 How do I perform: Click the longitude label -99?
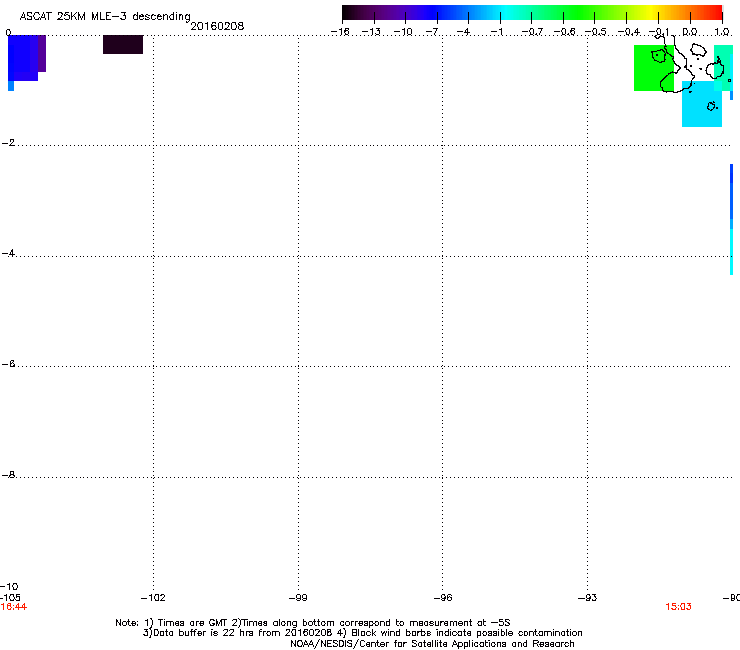point(298,598)
